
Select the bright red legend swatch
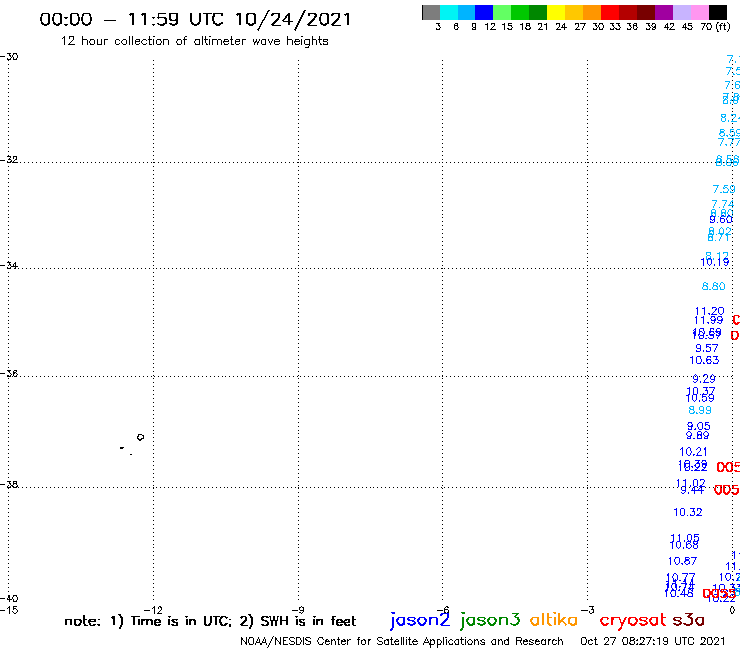click(610, 12)
